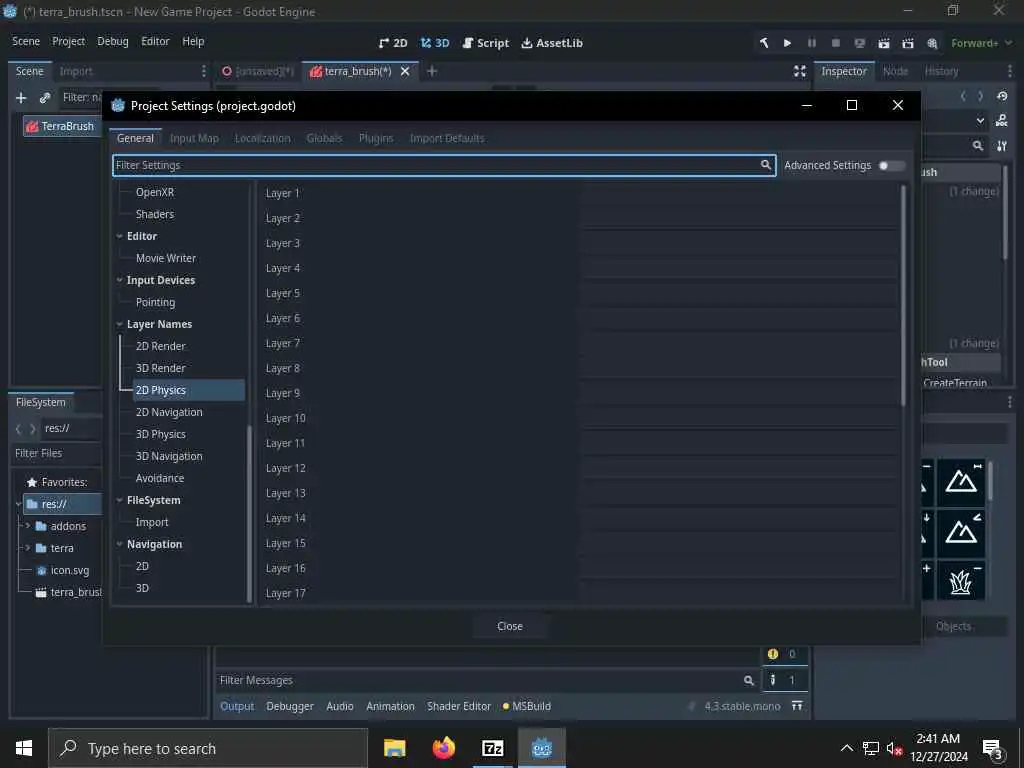Image resolution: width=1024 pixels, height=768 pixels.
Task: Select 3D Physics layer names section
Action: 161,434
